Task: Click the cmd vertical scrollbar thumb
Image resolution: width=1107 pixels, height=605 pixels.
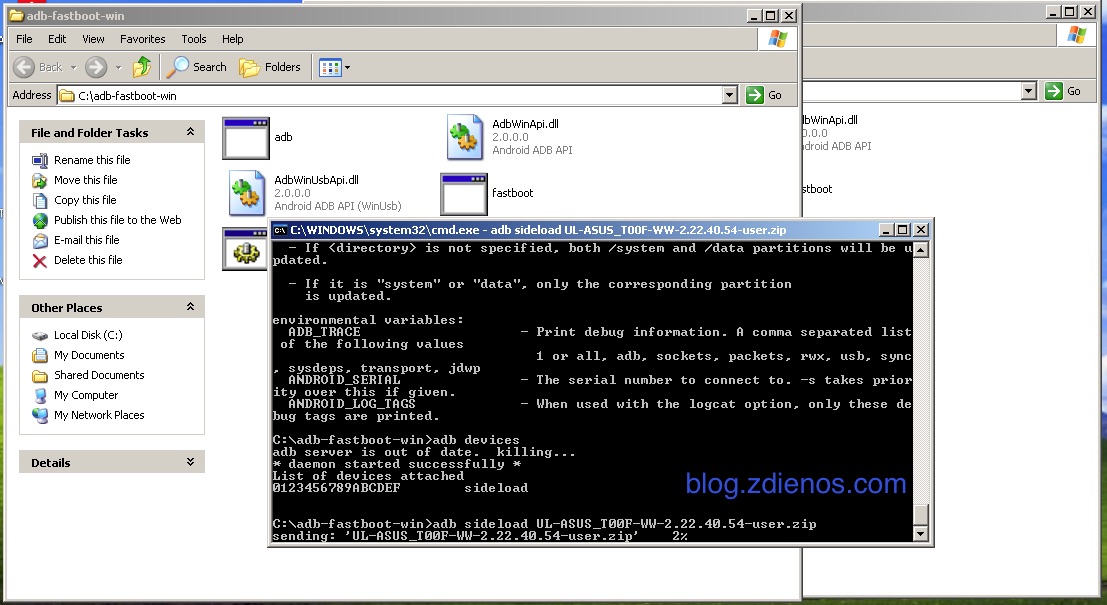Action: coord(921,515)
